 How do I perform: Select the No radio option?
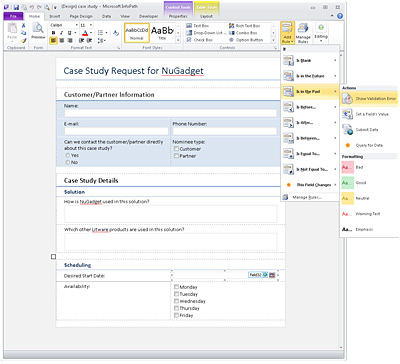pyautogui.click(x=68, y=162)
